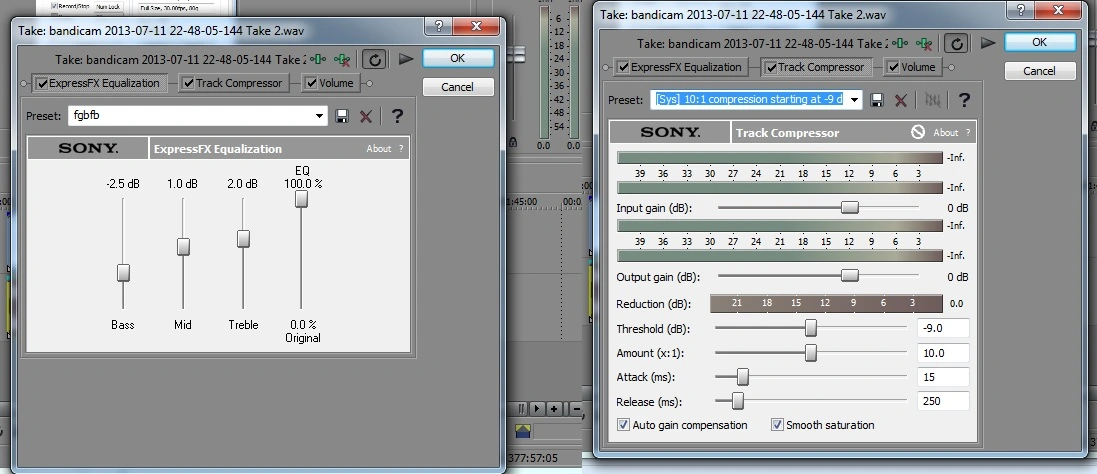Image resolution: width=1097 pixels, height=474 pixels.
Task: Save the 10:1 compression preset
Action: [x=877, y=100]
